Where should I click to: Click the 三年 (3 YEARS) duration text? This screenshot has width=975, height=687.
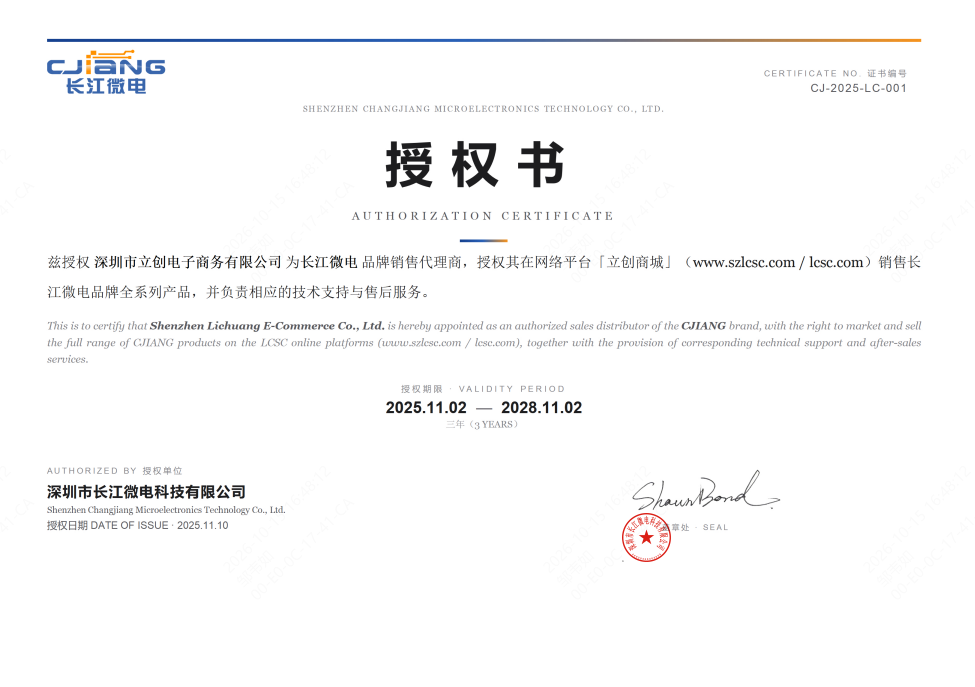pos(483,425)
